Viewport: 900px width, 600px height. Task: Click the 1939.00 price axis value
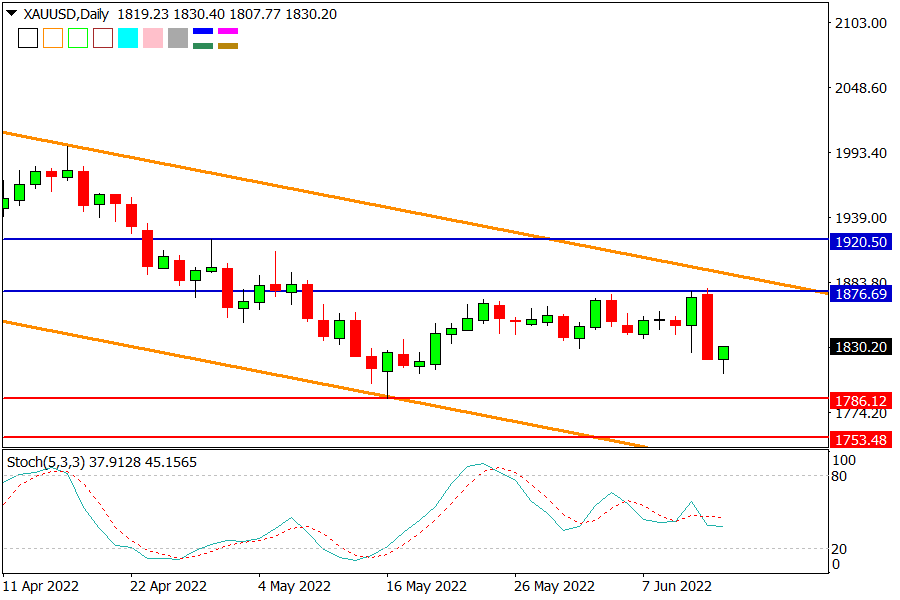click(x=861, y=218)
